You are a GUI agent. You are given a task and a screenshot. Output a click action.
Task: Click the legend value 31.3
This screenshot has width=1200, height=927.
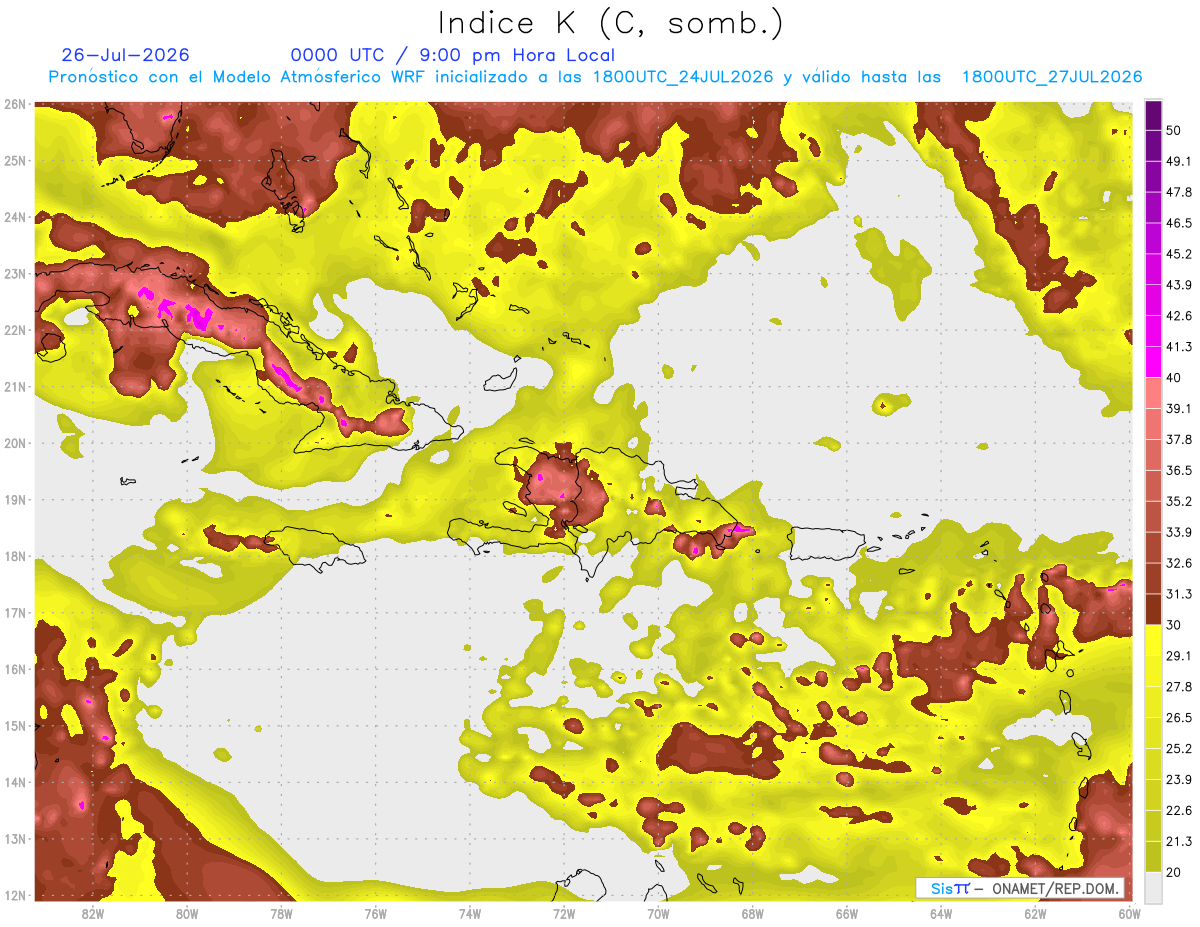[1179, 594]
